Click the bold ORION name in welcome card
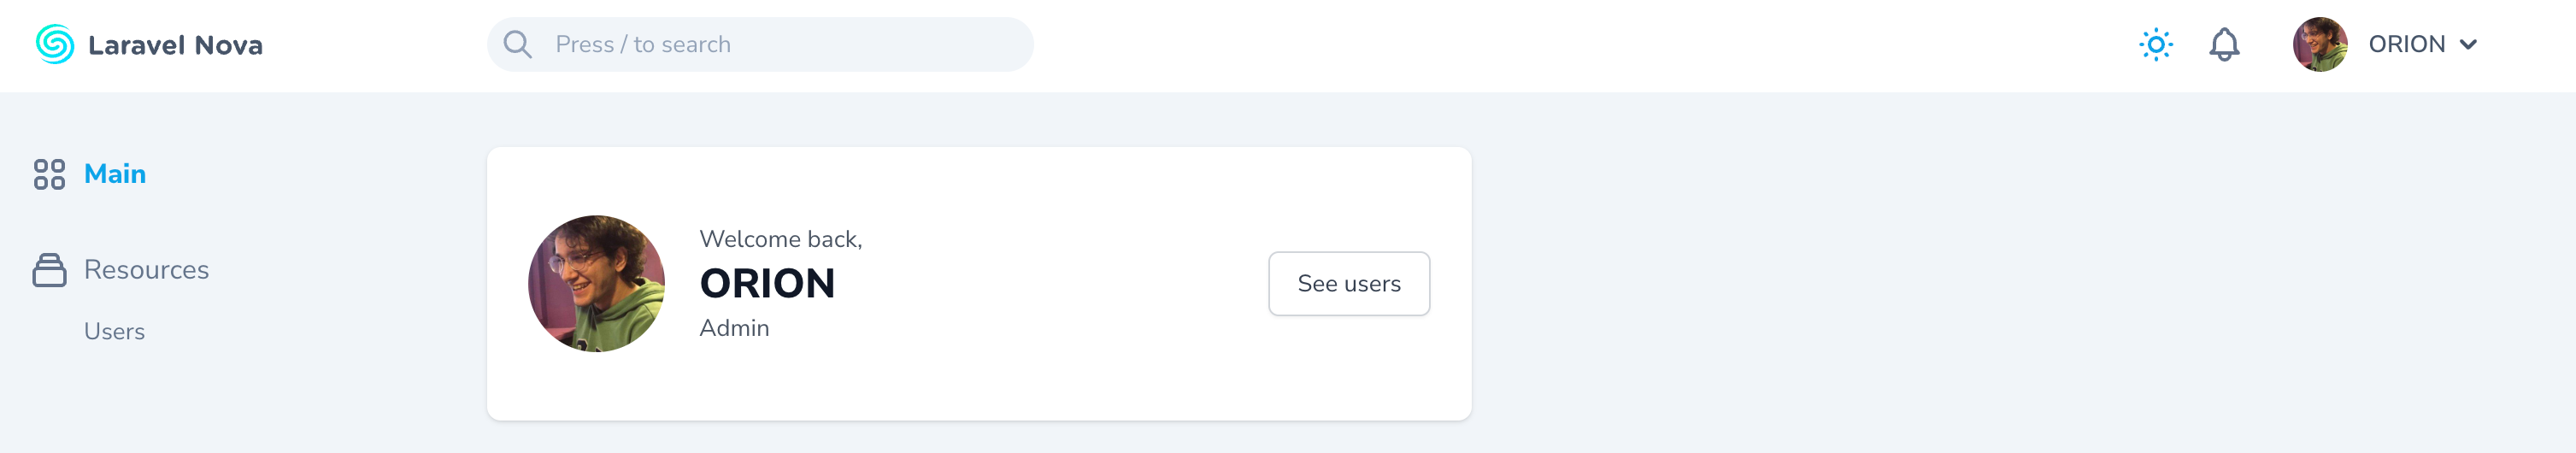 click(767, 284)
